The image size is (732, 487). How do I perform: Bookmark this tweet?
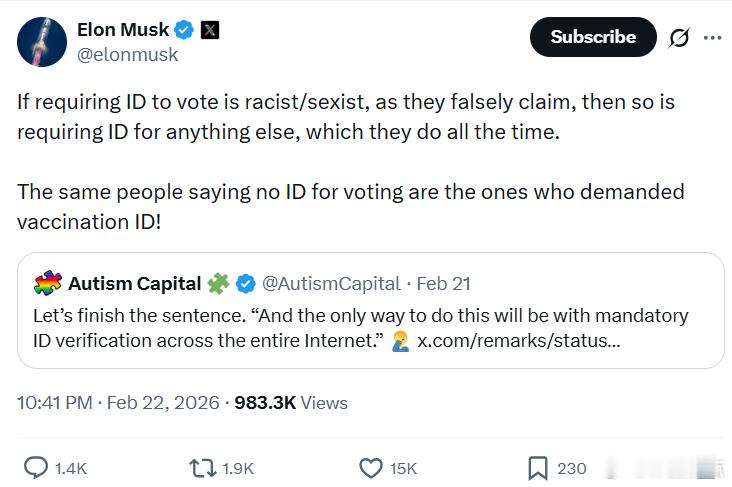tap(538, 467)
